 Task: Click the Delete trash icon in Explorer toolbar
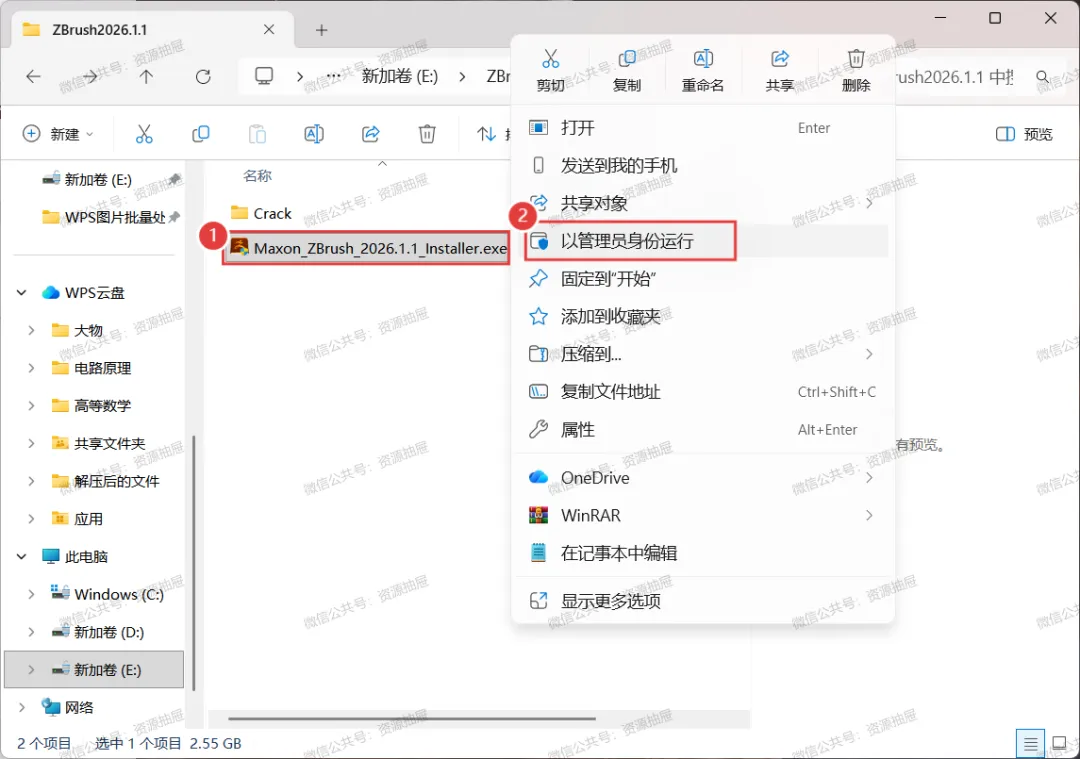click(427, 134)
